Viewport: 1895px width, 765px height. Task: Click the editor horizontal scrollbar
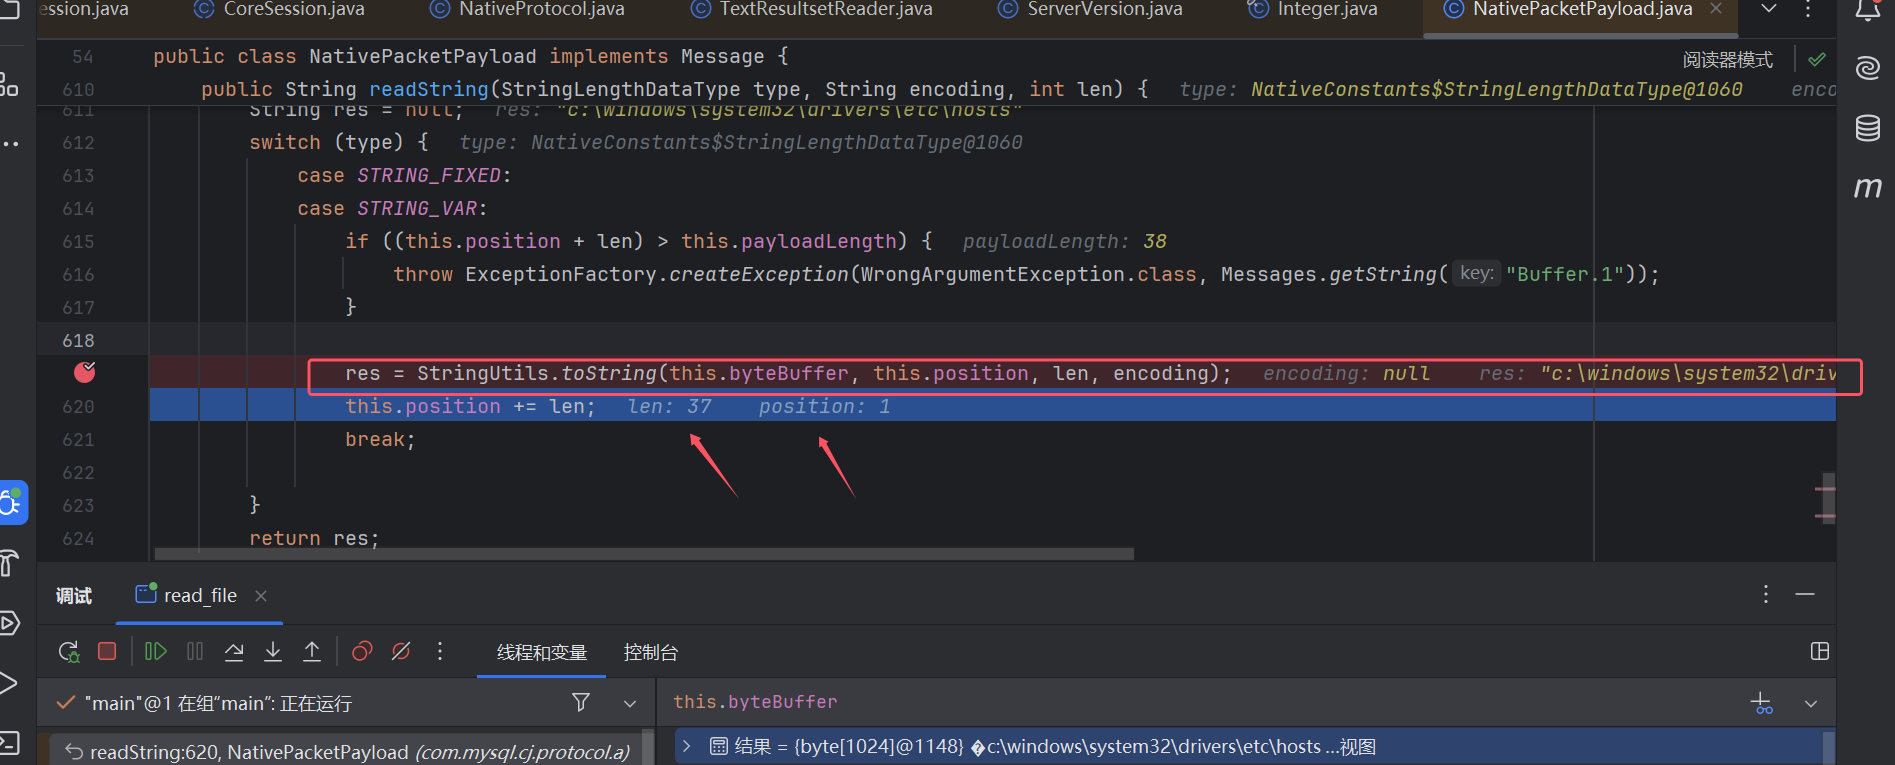click(645, 554)
